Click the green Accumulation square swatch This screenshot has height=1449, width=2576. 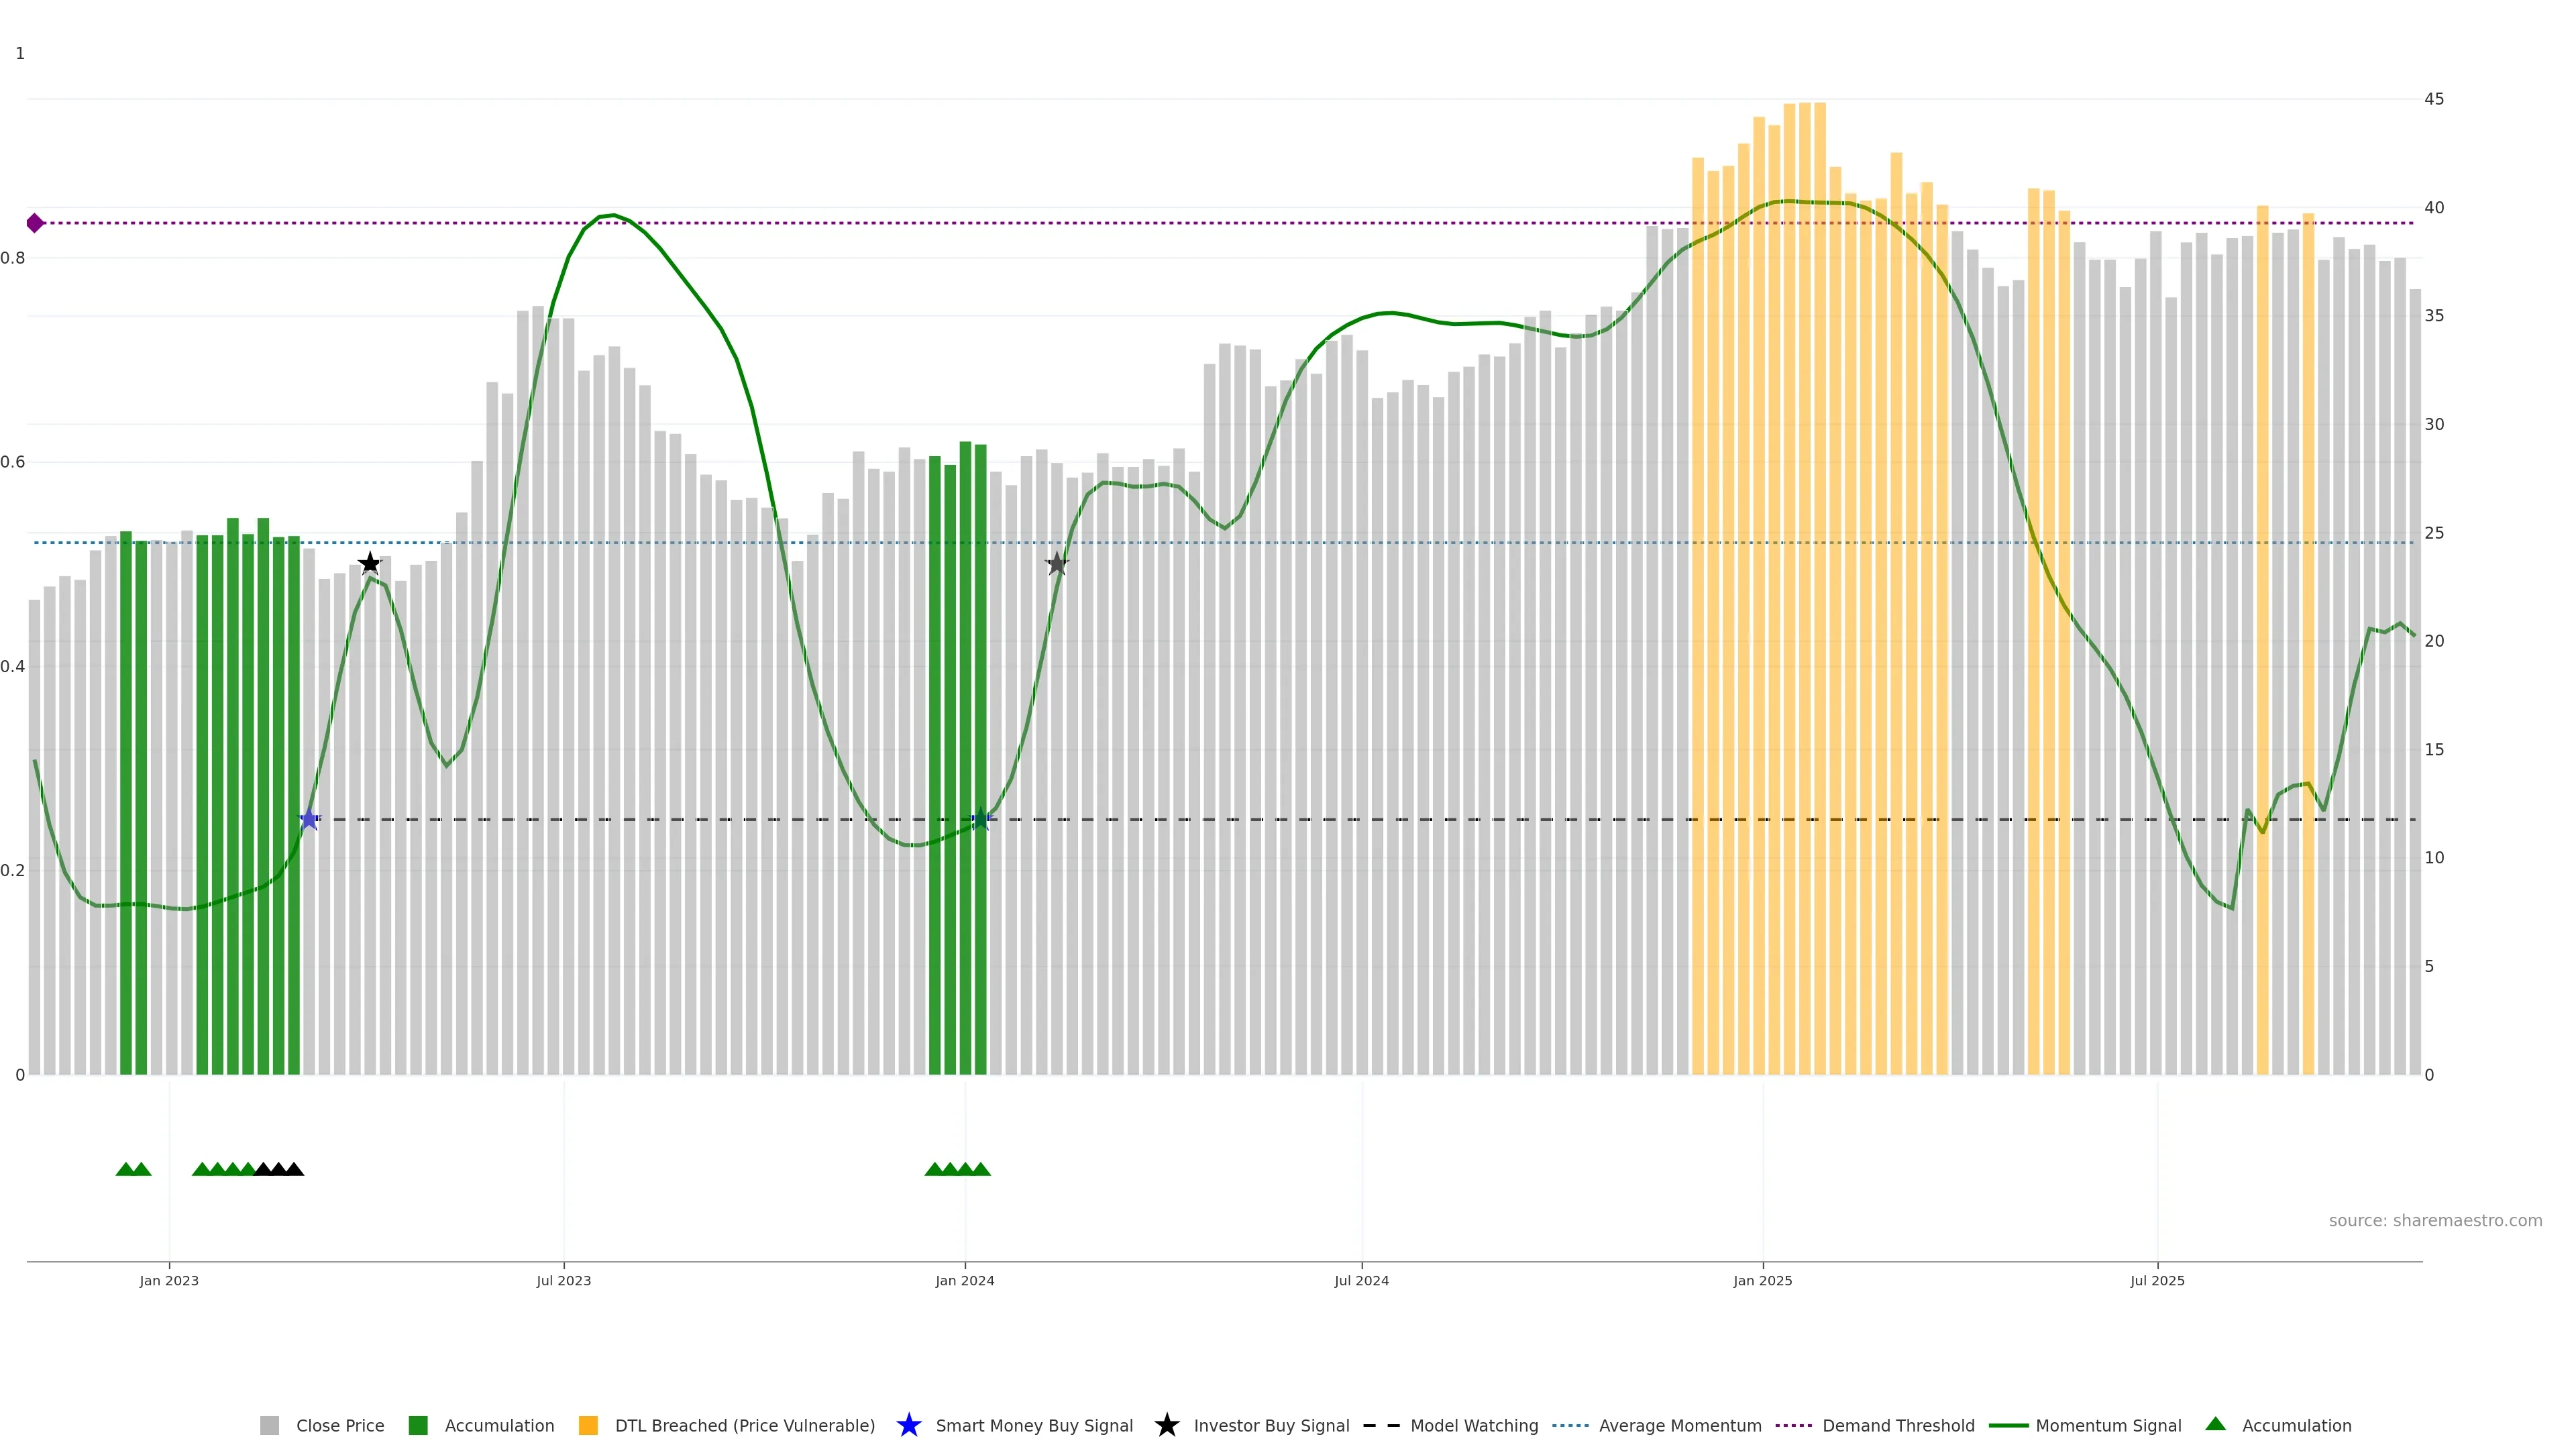click(418, 1426)
